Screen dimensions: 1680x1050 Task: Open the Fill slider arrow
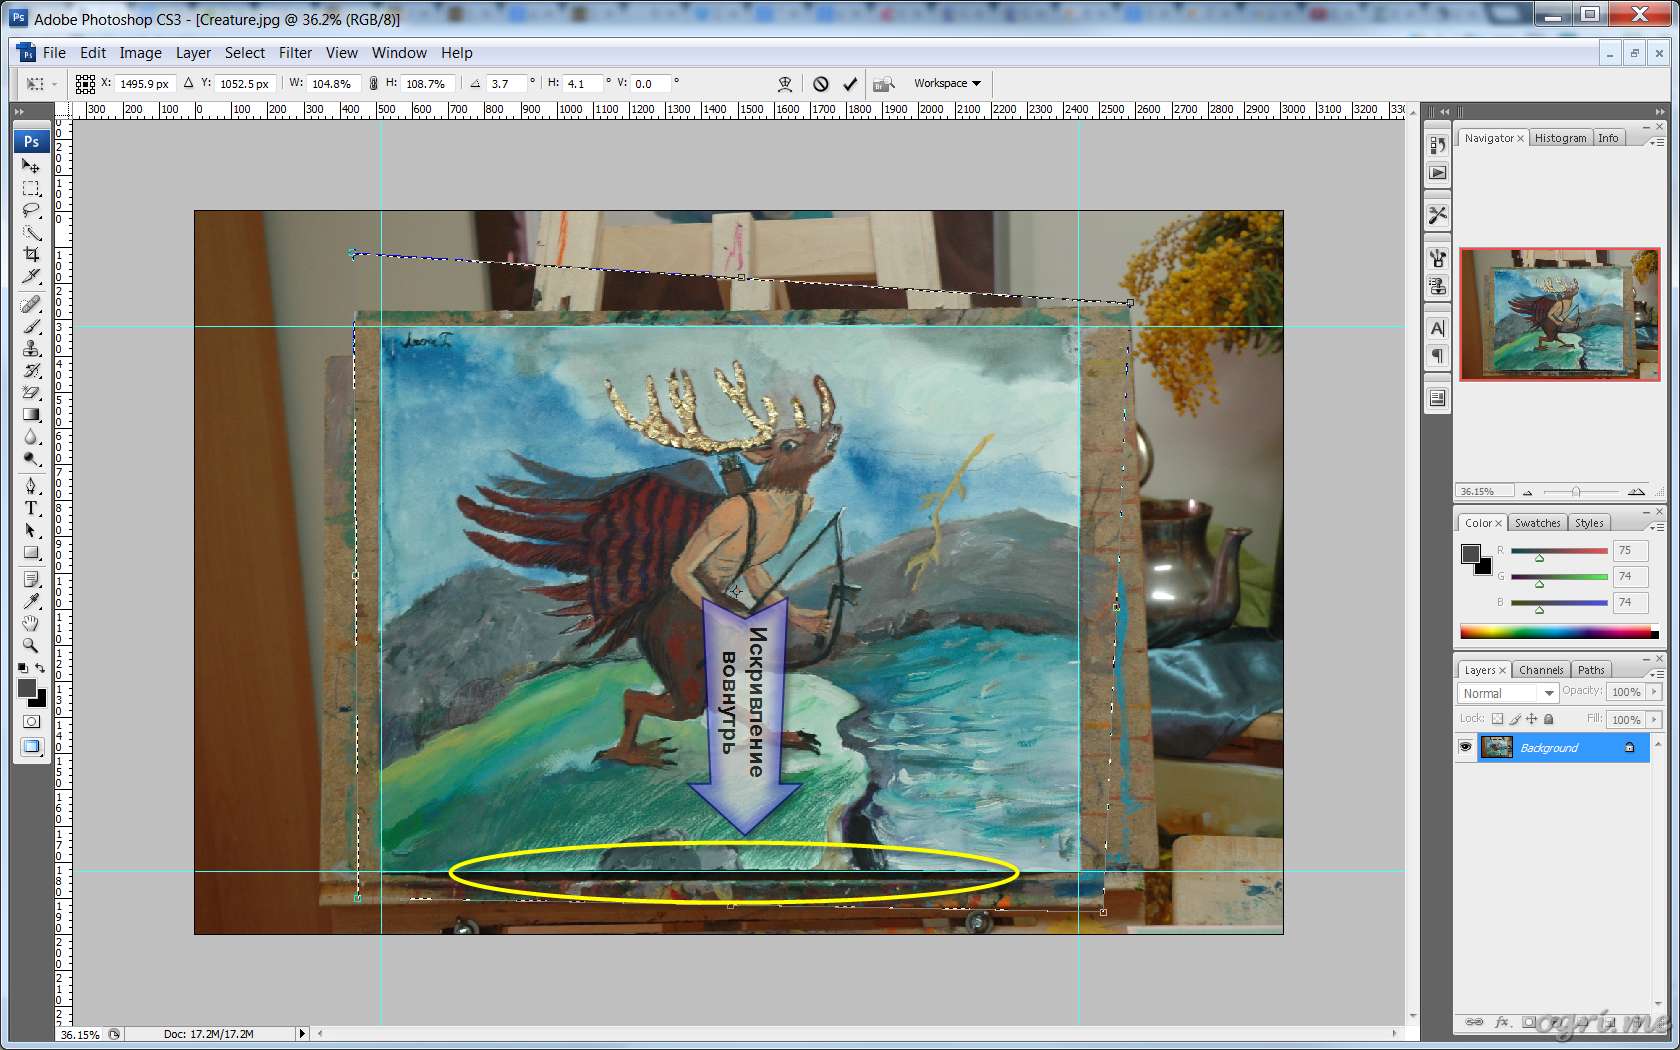click(1654, 719)
